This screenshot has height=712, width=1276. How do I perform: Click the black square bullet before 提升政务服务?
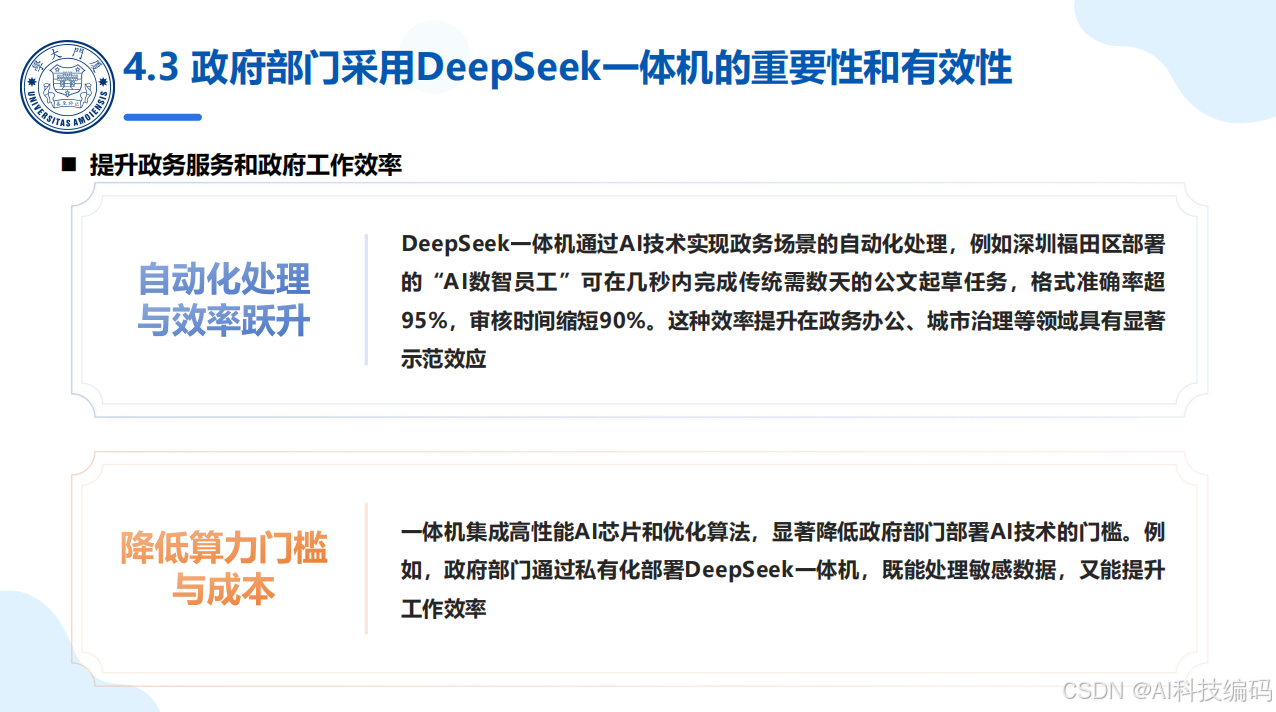[69, 165]
